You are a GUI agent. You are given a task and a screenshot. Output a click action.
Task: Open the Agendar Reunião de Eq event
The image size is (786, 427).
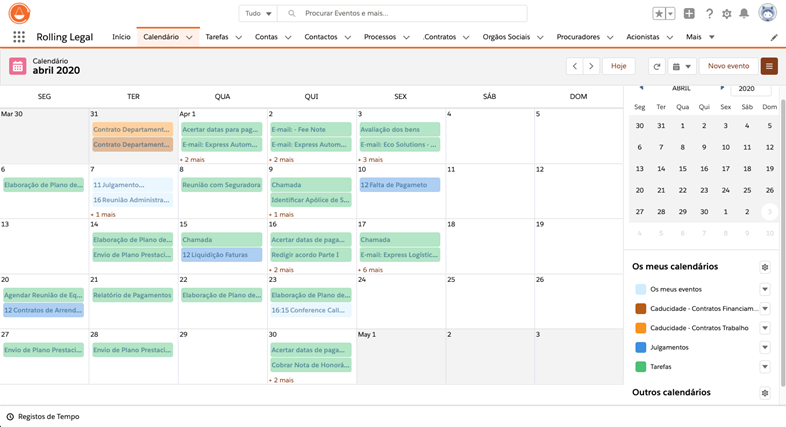tap(43, 295)
